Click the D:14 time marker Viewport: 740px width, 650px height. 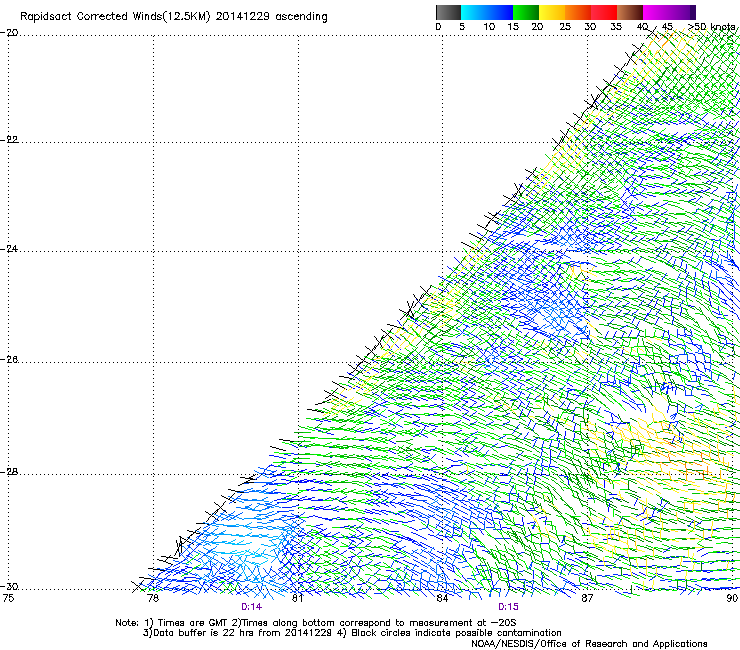tap(252, 607)
